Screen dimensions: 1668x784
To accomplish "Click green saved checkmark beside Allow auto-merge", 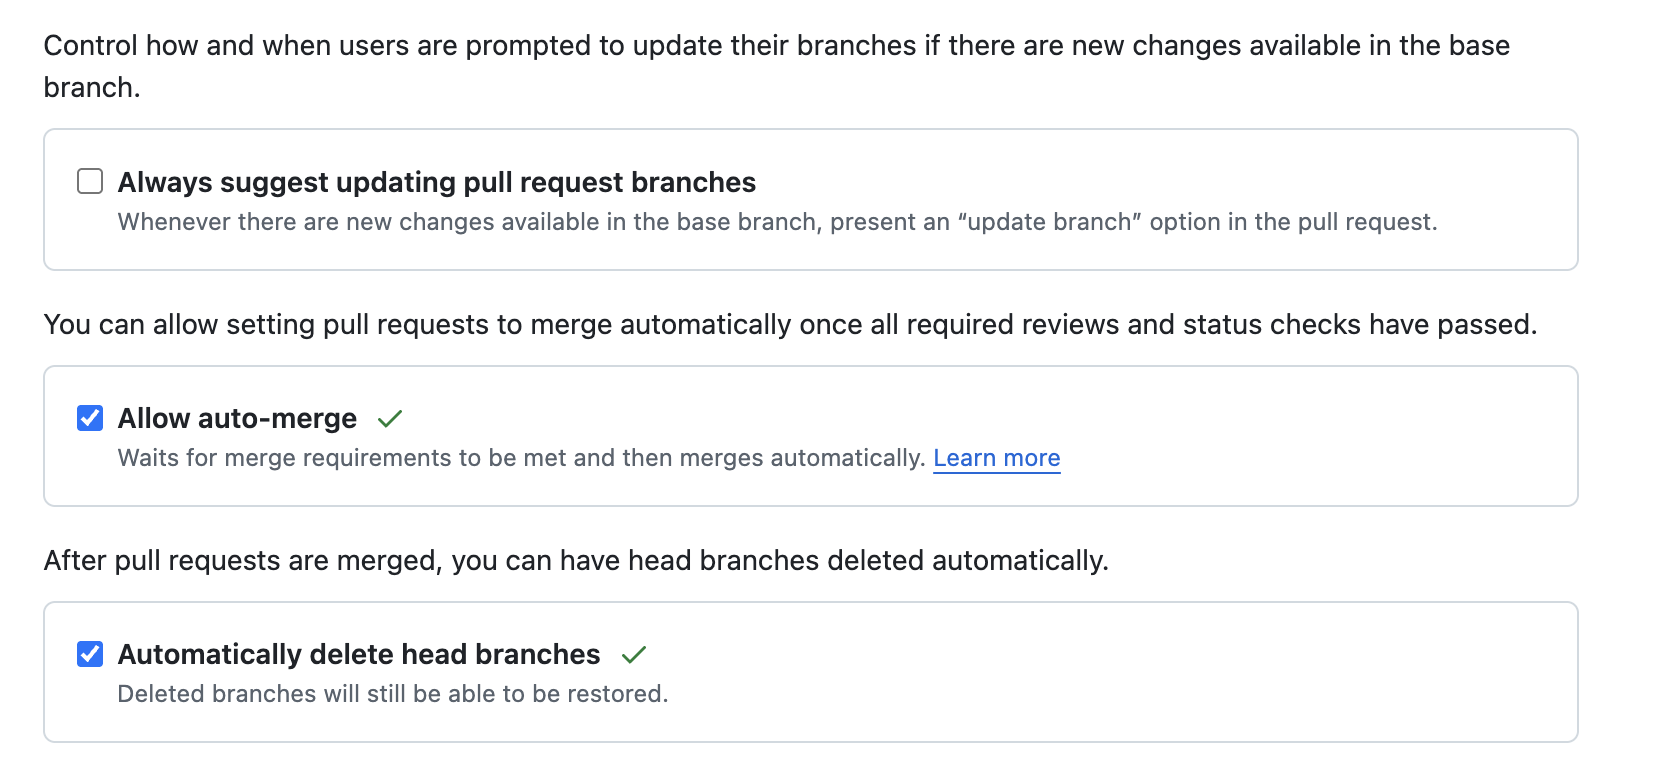I will 390,419.
